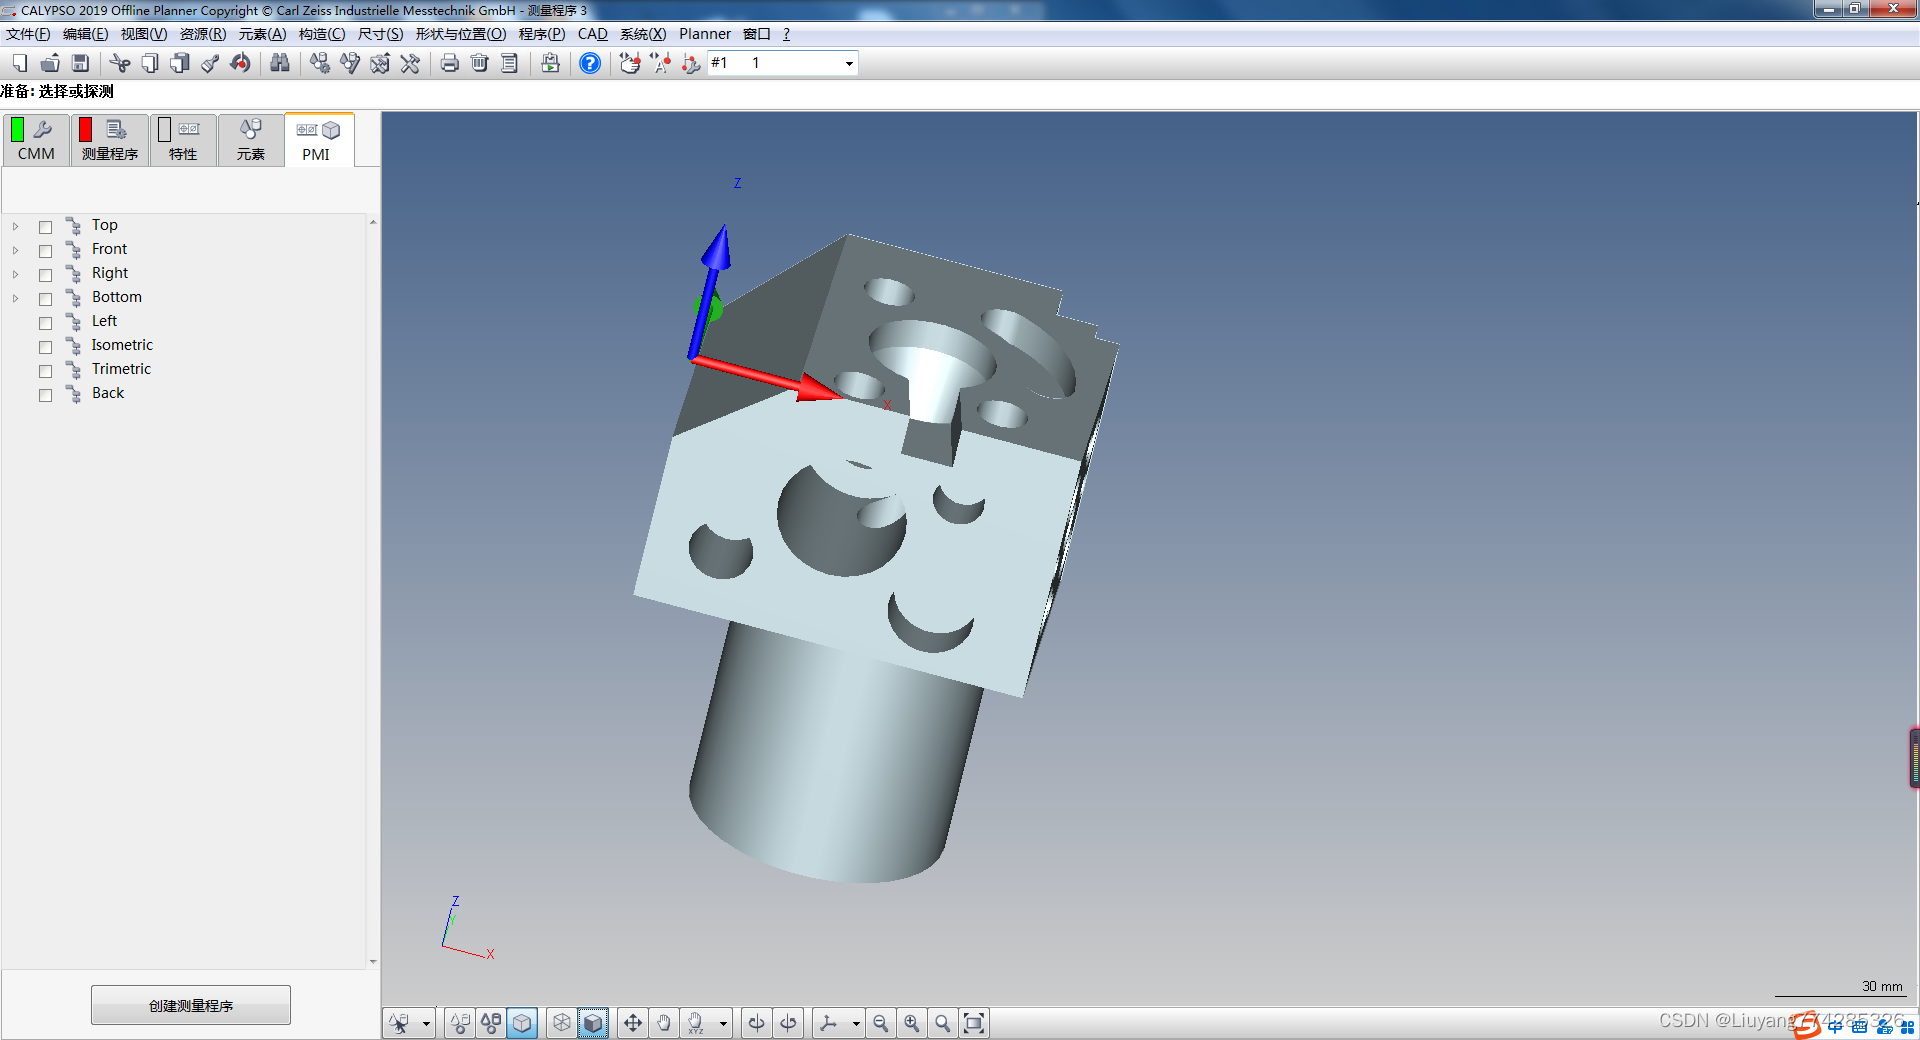Open the #1 stylus dropdown

(849, 63)
